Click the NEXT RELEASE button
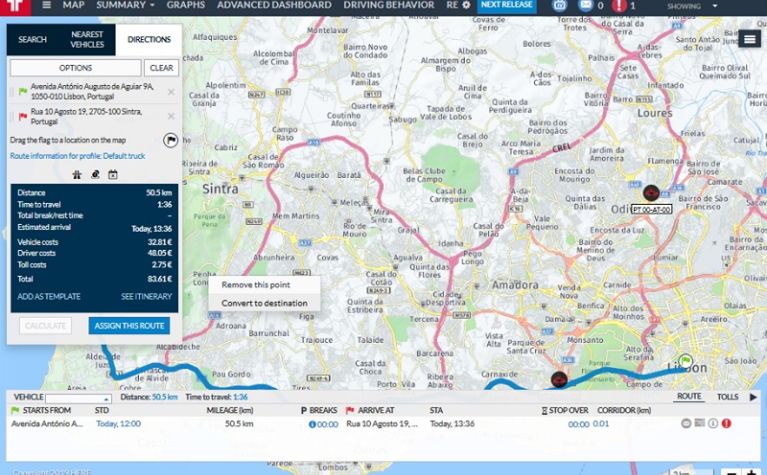 [x=507, y=5]
